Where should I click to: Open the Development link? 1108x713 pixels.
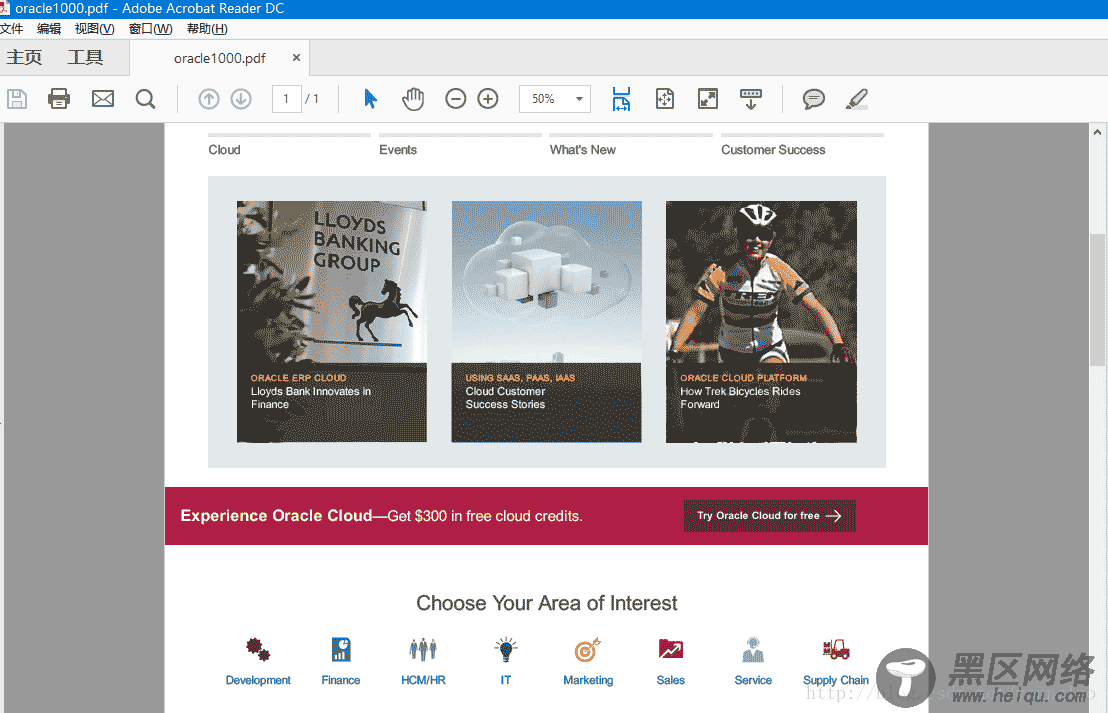[x=258, y=680]
